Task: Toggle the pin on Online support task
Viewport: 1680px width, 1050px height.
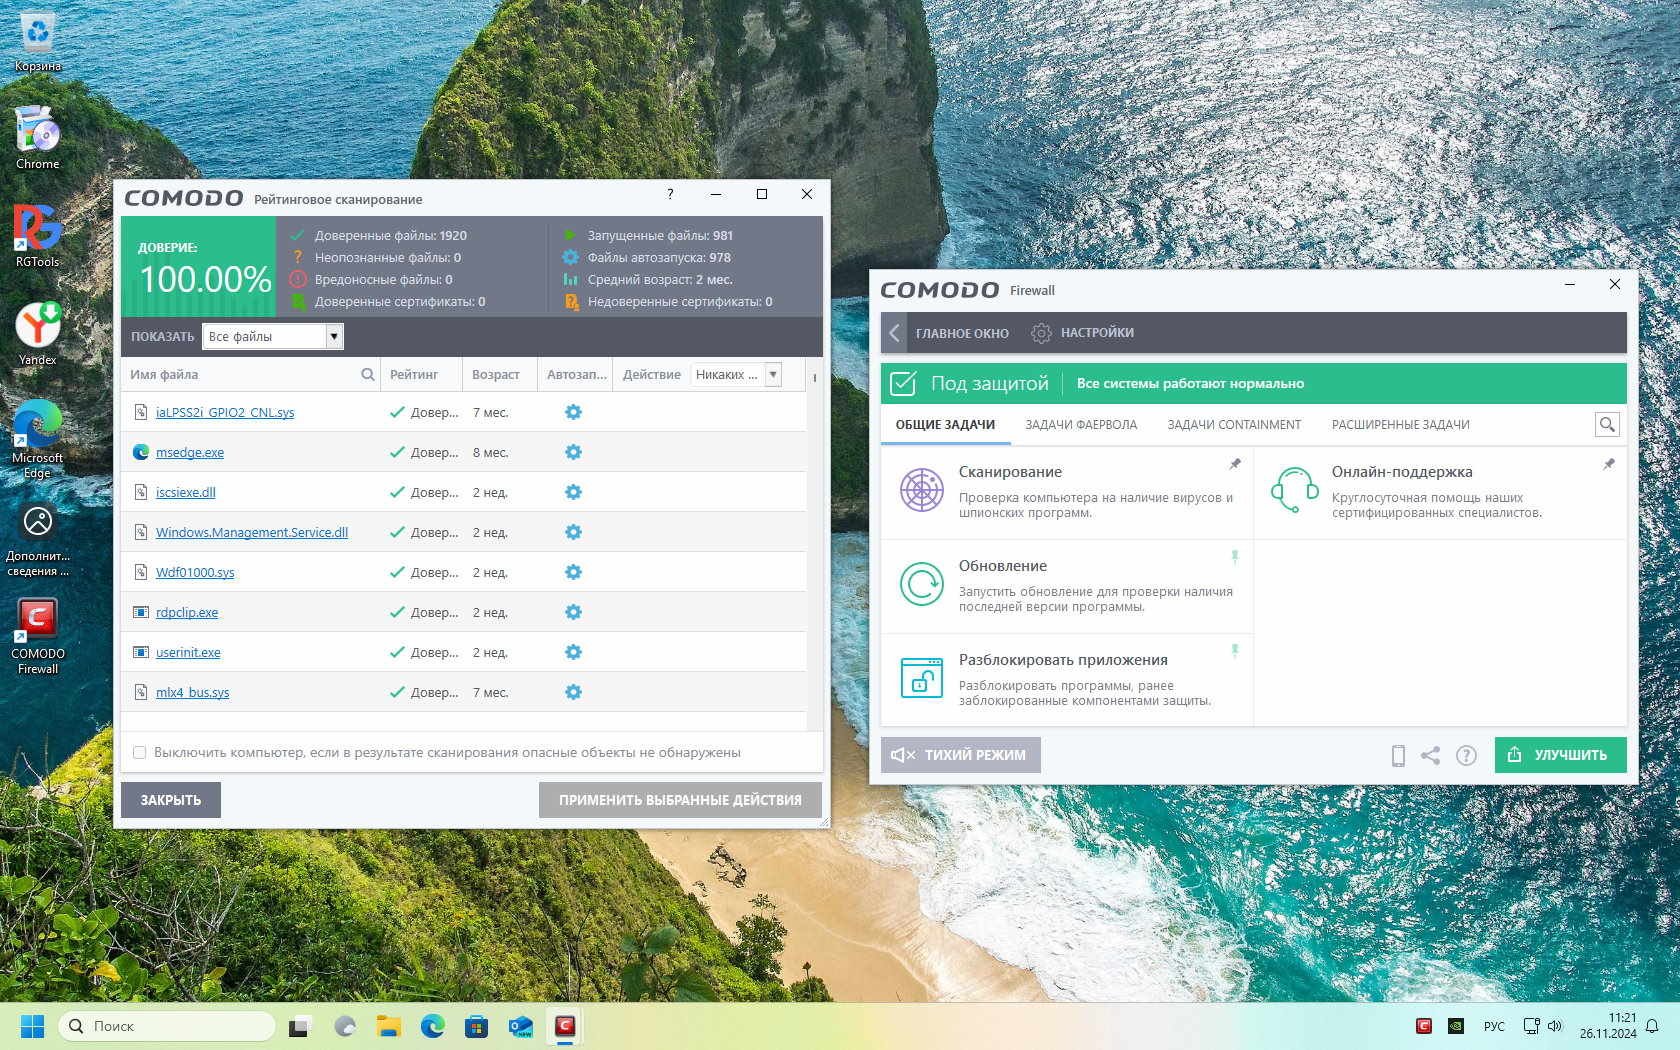Action: pos(1608,464)
